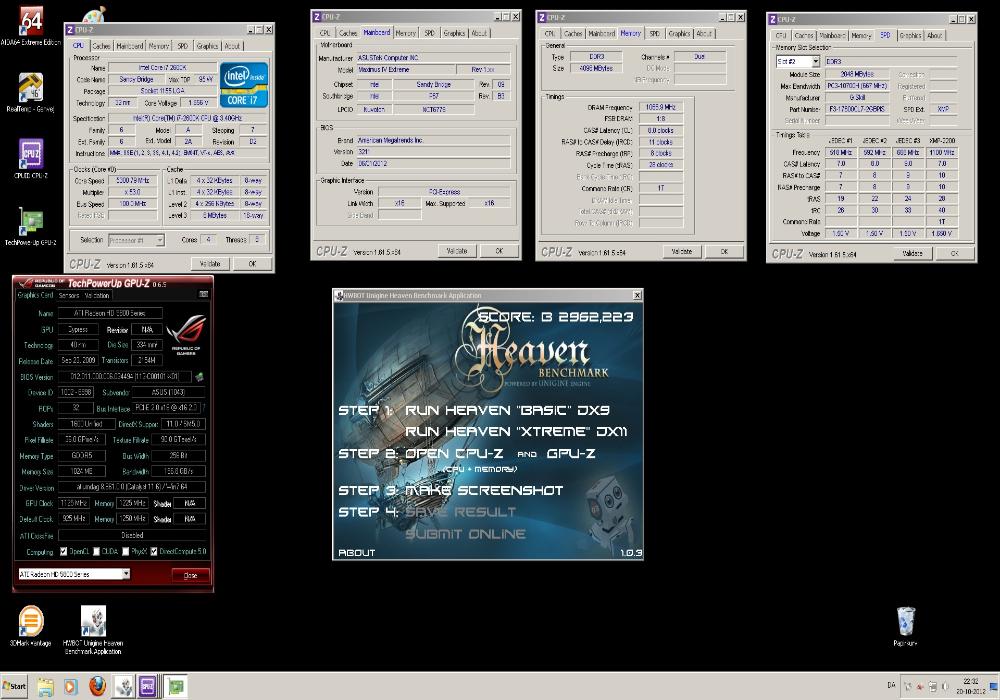
Task: Click the DA language indicator in the tray
Action: (891, 685)
